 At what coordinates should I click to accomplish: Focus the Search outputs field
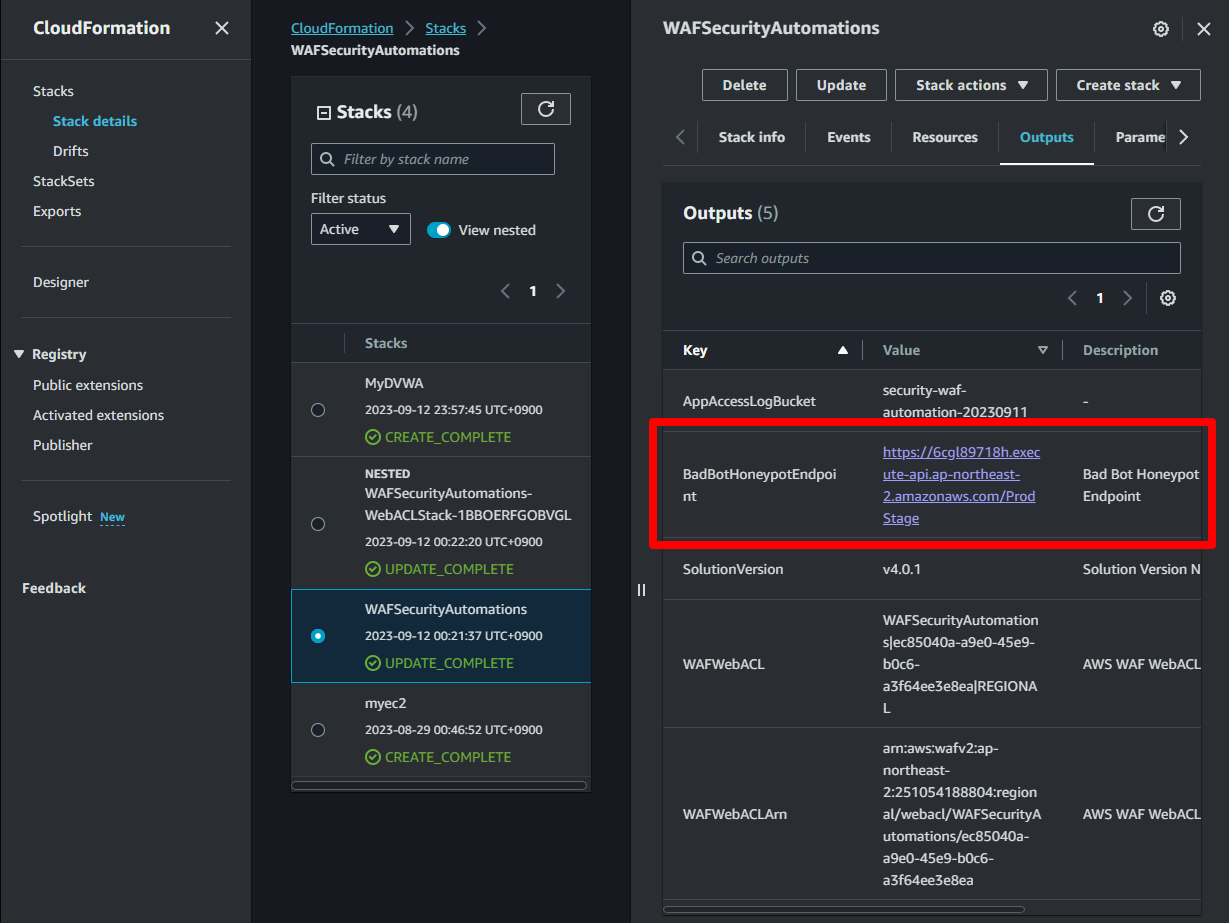tap(932, 258)
